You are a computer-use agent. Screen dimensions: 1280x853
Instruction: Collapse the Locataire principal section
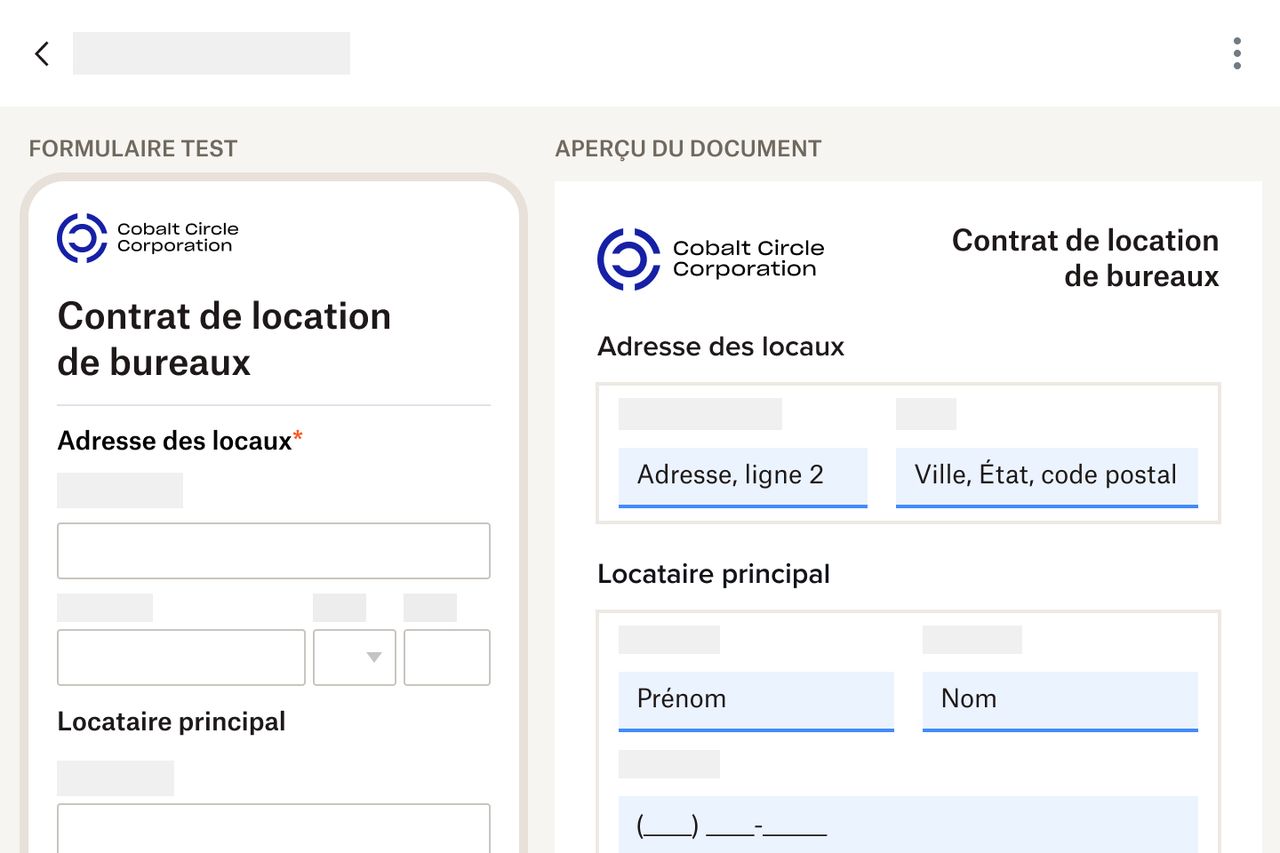click(x=171, y=722)
